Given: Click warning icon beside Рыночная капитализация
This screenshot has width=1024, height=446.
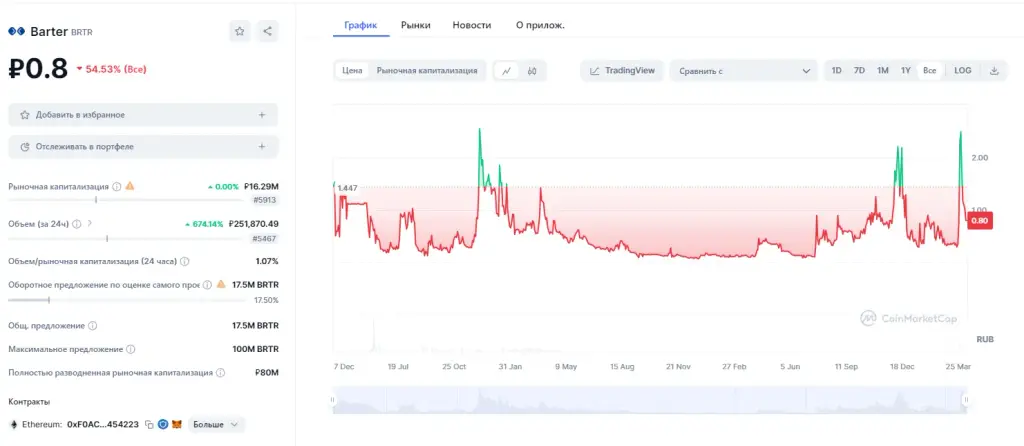Looking at the screenshot, I should pyautogui.click(x=130, y=186).
